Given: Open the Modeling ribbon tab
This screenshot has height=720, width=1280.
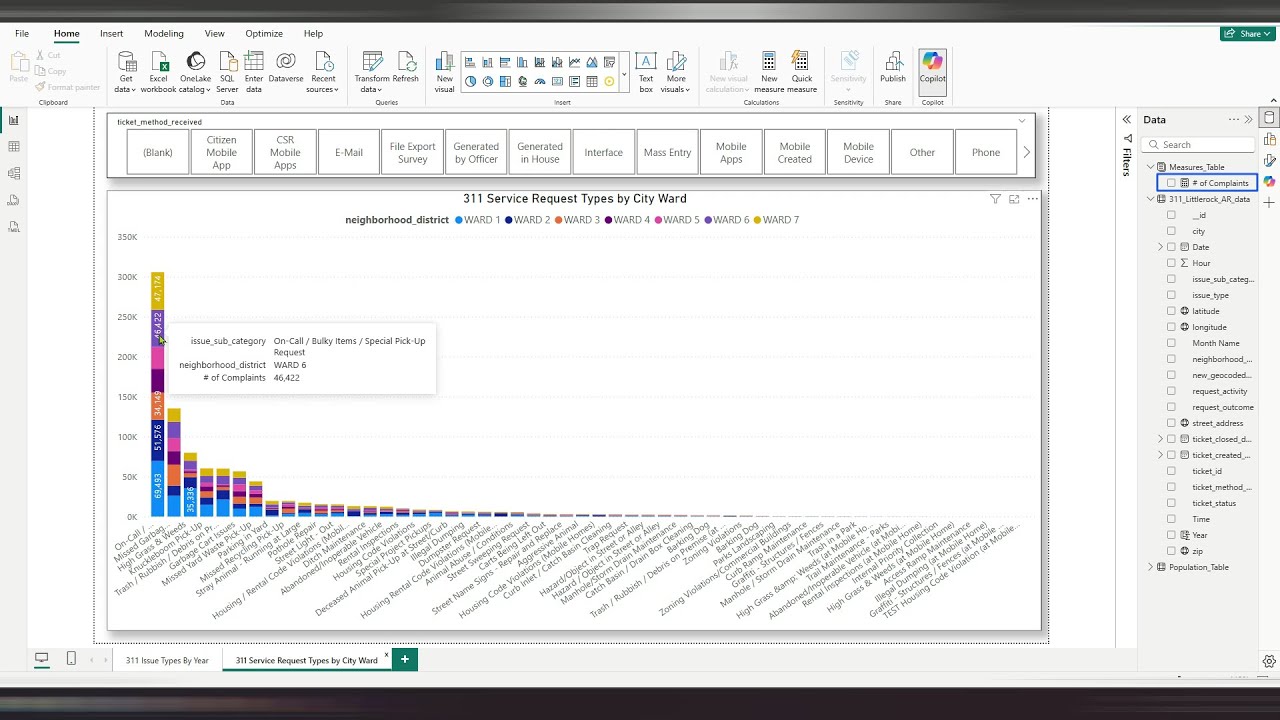Looking at the screenshot, I should (164, 33).
